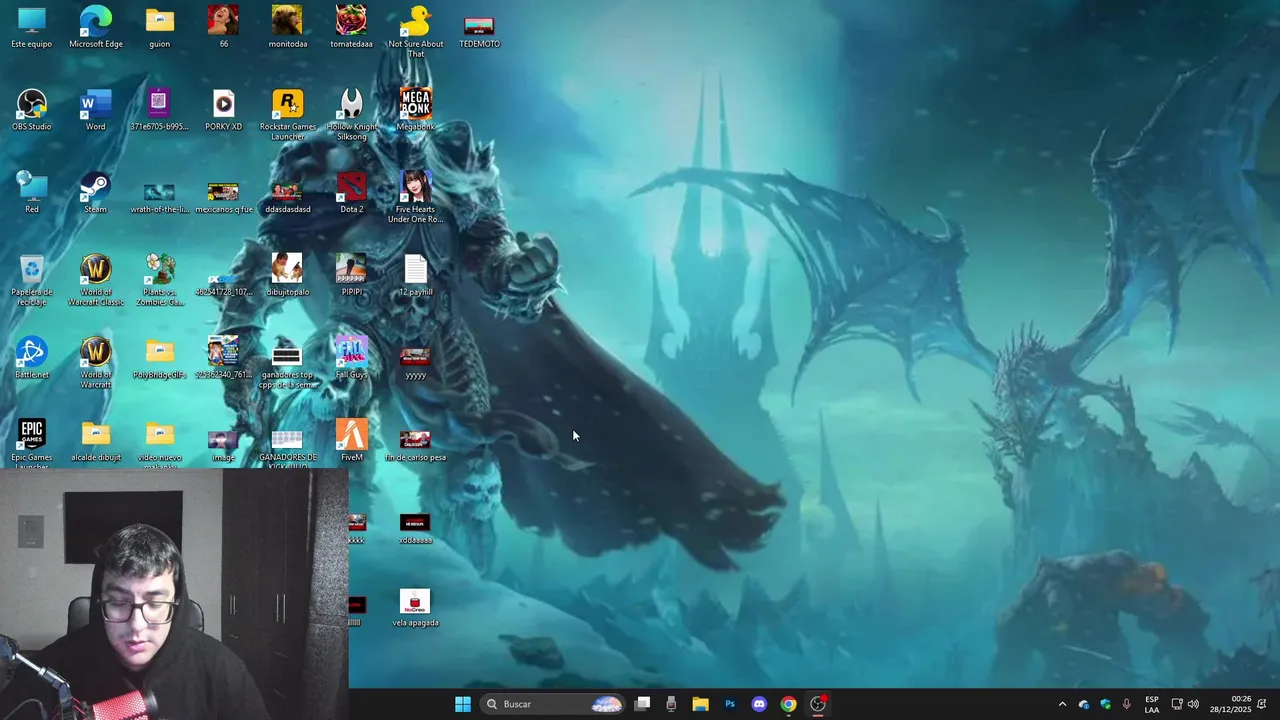Screen dimensions: 1280x720
Task: Open Task View on the taskbar
Action: 643,704
